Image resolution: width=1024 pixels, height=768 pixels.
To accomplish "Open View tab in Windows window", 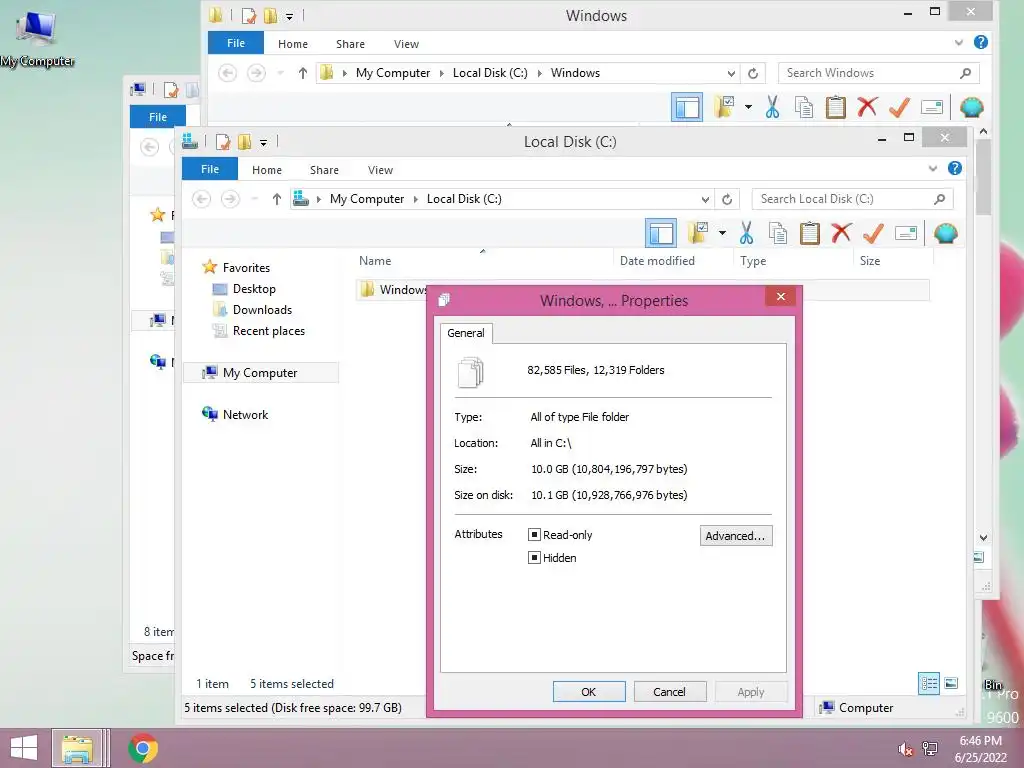I will coord(406,44).
